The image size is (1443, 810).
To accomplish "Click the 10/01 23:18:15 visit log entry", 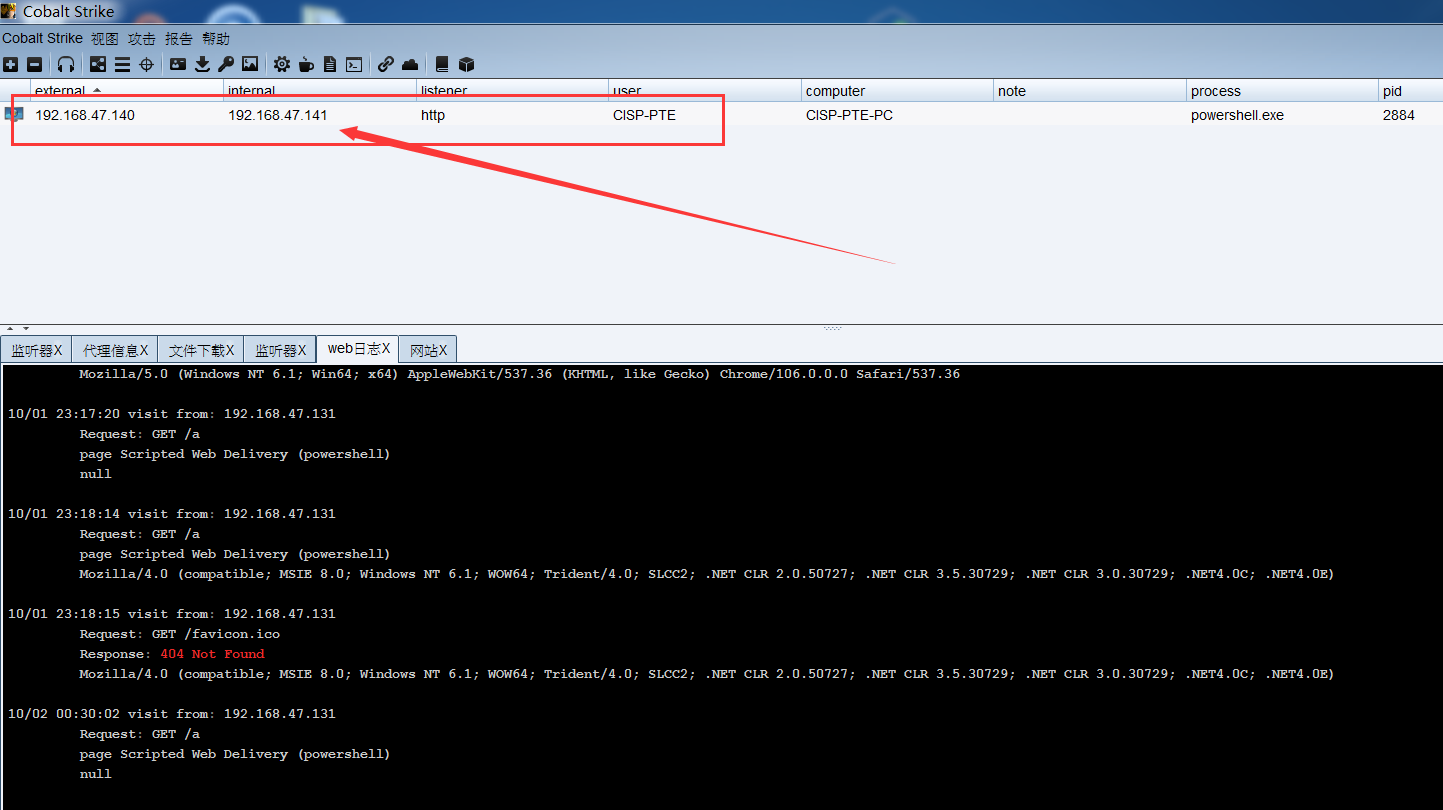I will tap(172, 614).
